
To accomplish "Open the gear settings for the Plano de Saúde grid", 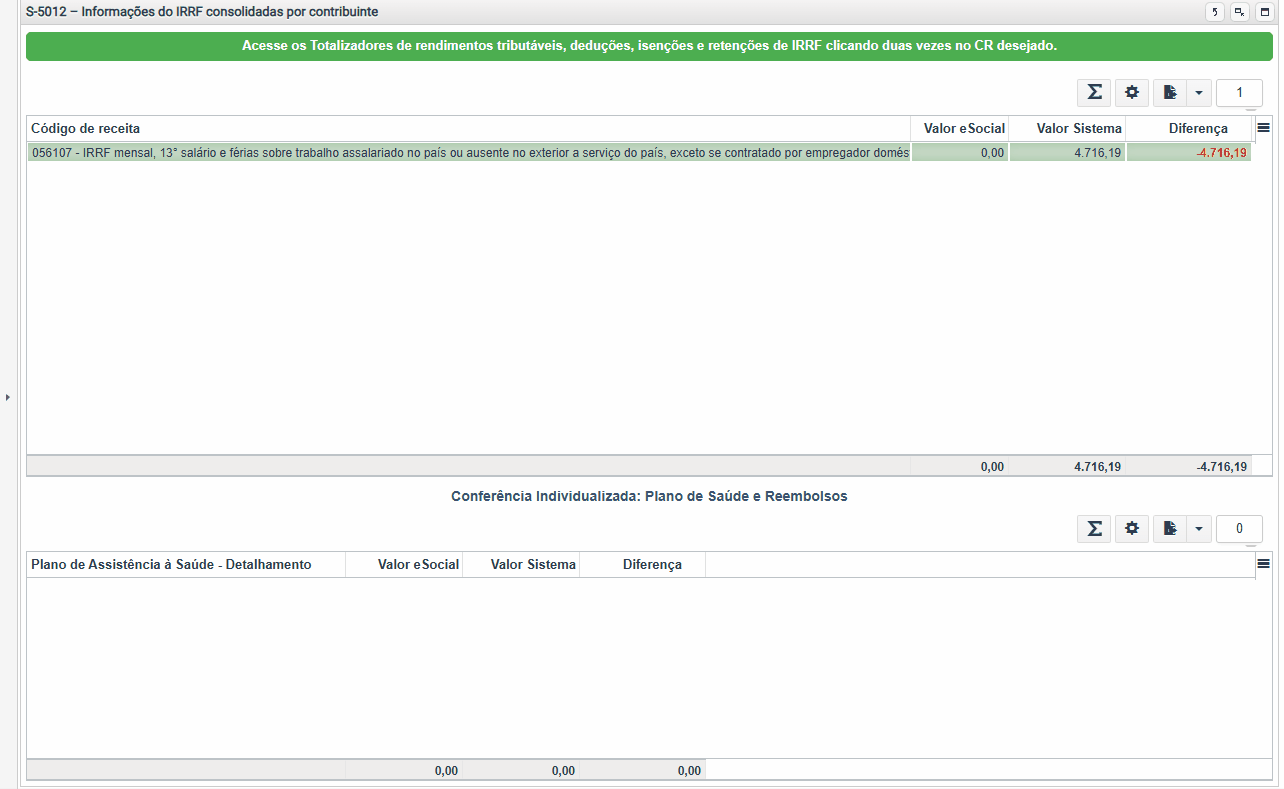I will [x=1132, y=528].
